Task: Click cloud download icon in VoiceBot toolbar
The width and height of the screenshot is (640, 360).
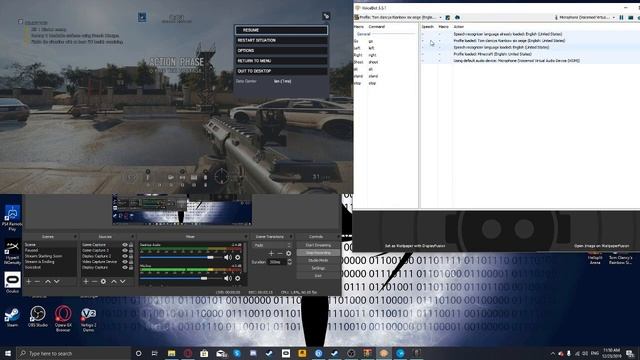Action: coord(457,18)
